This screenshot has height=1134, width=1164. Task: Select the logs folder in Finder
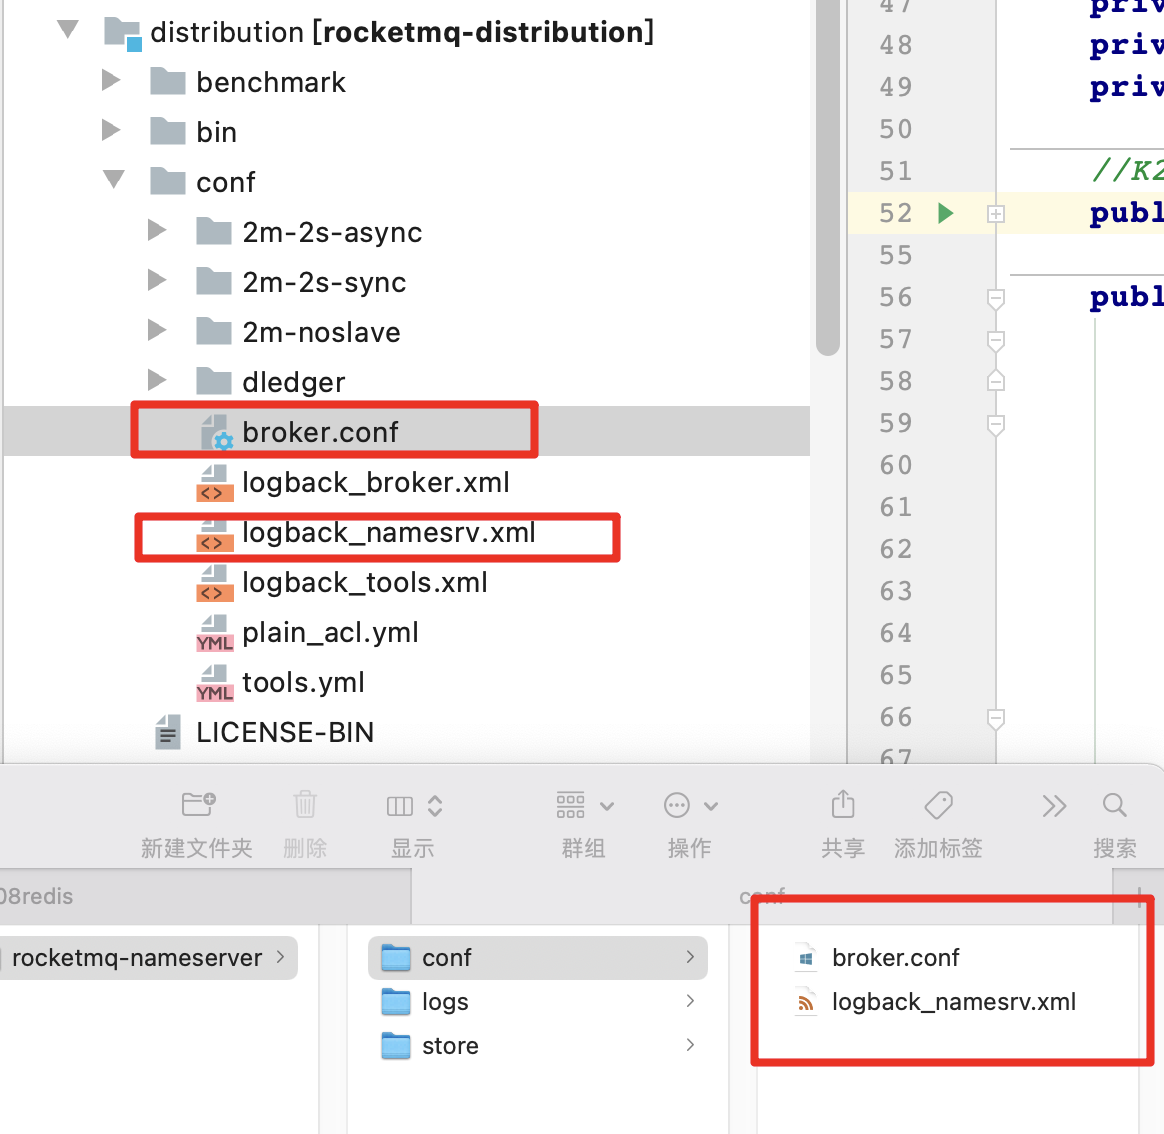pyautogui.click(x=537, y=1002)
